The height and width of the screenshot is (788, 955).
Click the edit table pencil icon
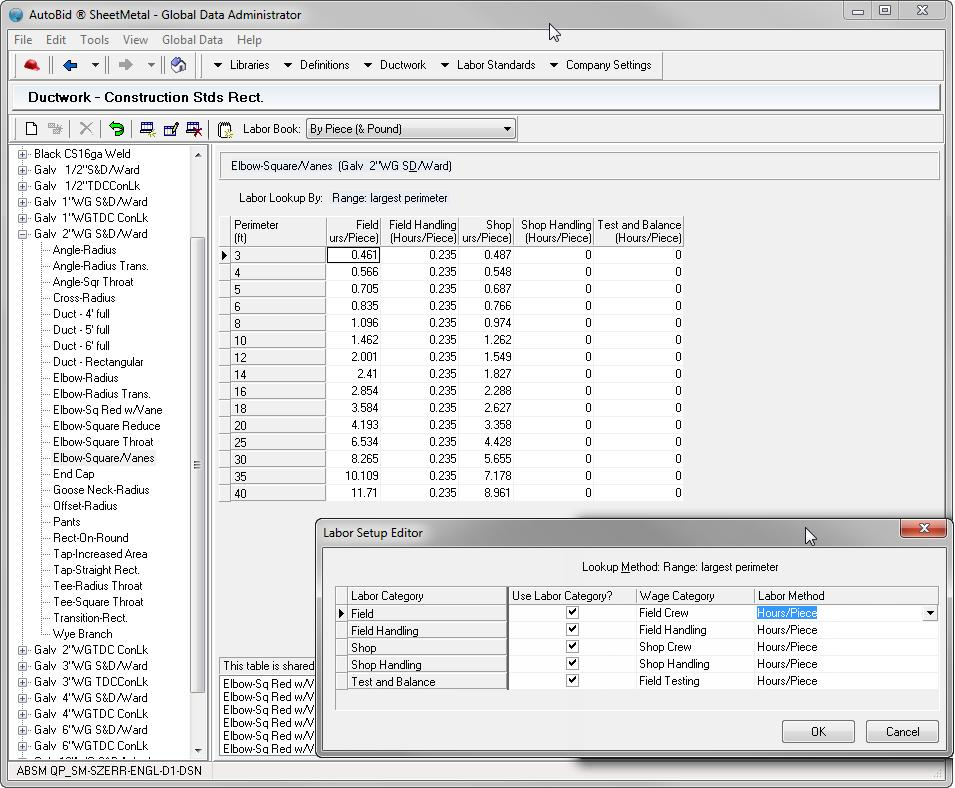click(x=171, y=128)
